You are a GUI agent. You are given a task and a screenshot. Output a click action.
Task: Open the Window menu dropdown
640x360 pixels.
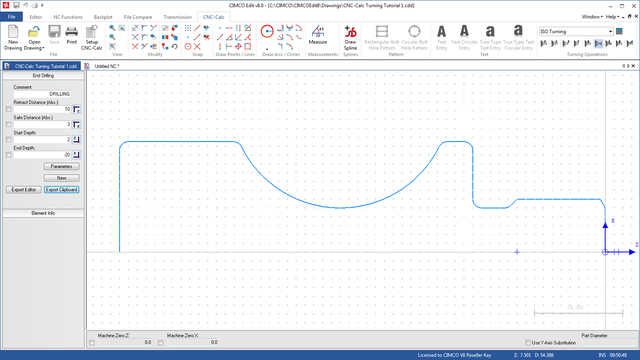pos(592,17)
